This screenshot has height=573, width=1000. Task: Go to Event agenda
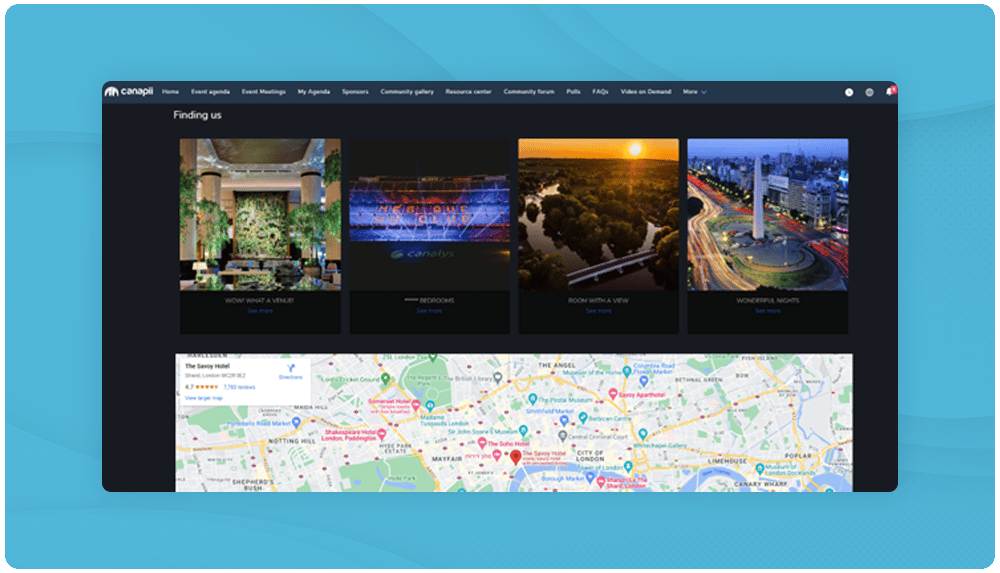[210, 92]
